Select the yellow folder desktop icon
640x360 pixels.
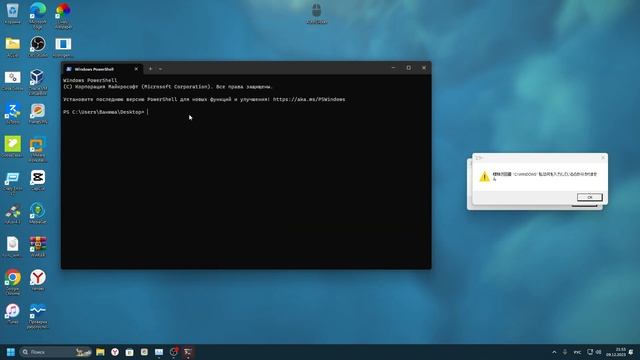(13, 46)
